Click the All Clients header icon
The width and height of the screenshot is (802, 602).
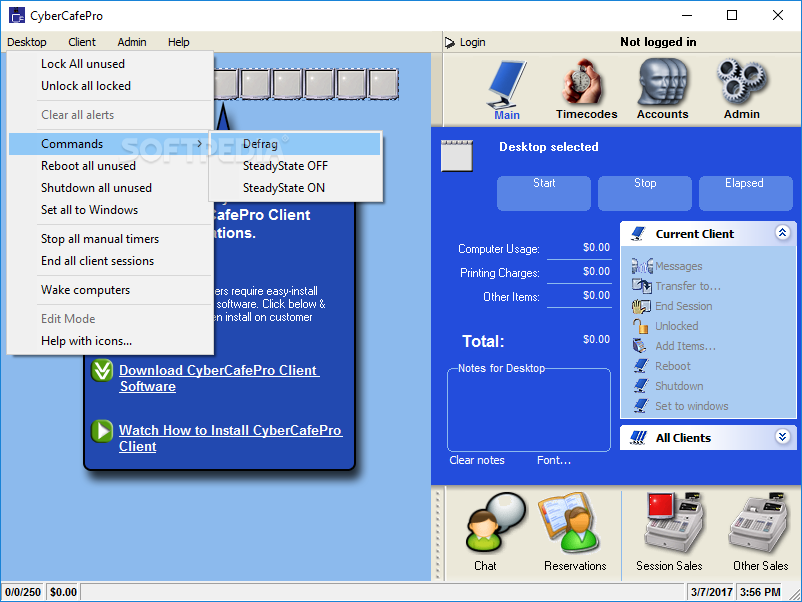tap(638, 438)
